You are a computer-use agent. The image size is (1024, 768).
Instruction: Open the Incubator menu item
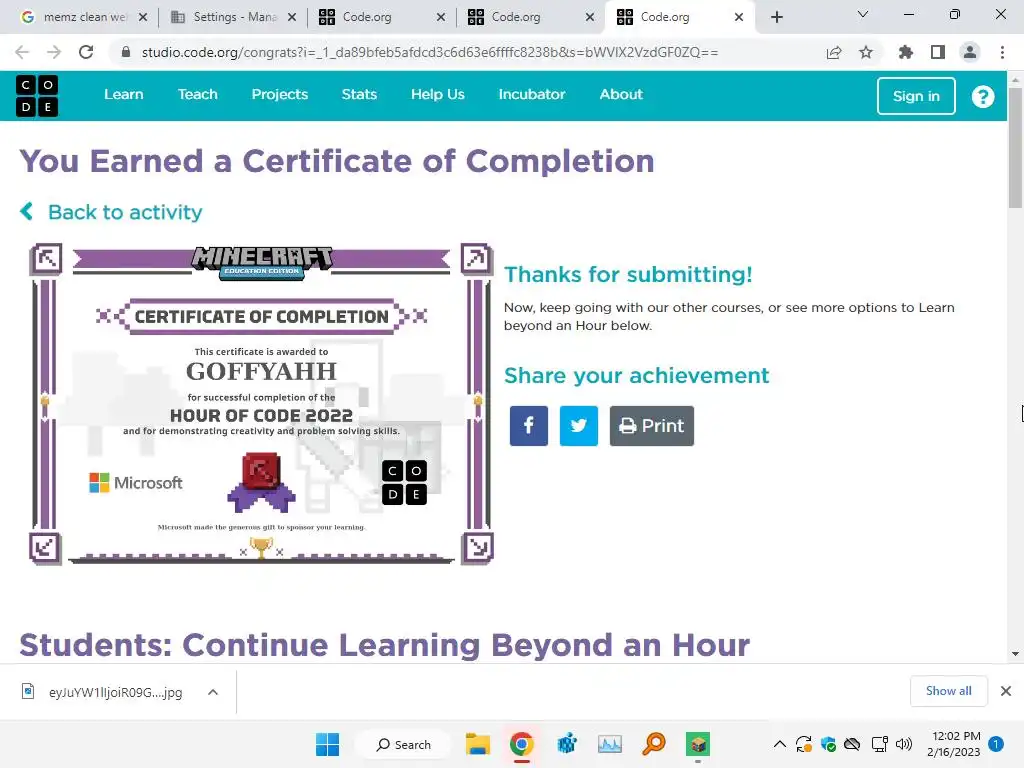(x=532, y=94)
